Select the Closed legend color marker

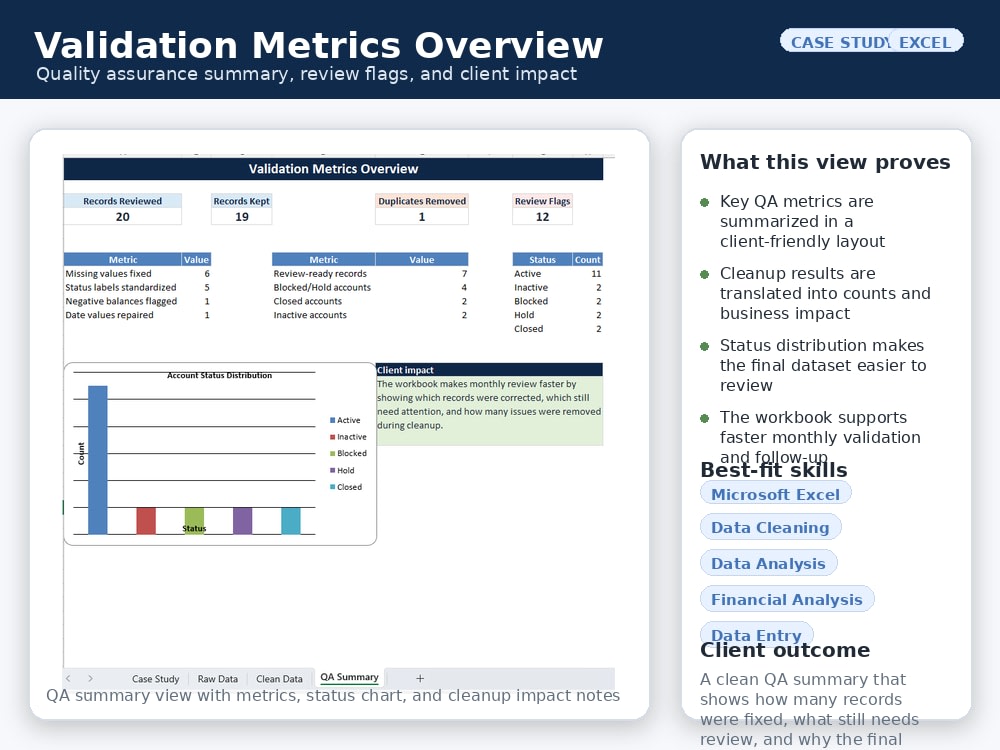click(332, 487)
